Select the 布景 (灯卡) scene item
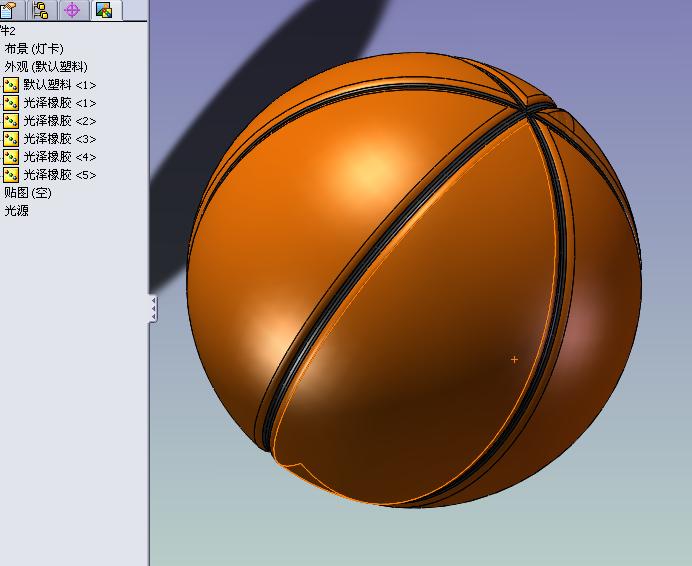The image size is (692, 566). point(34,49)
